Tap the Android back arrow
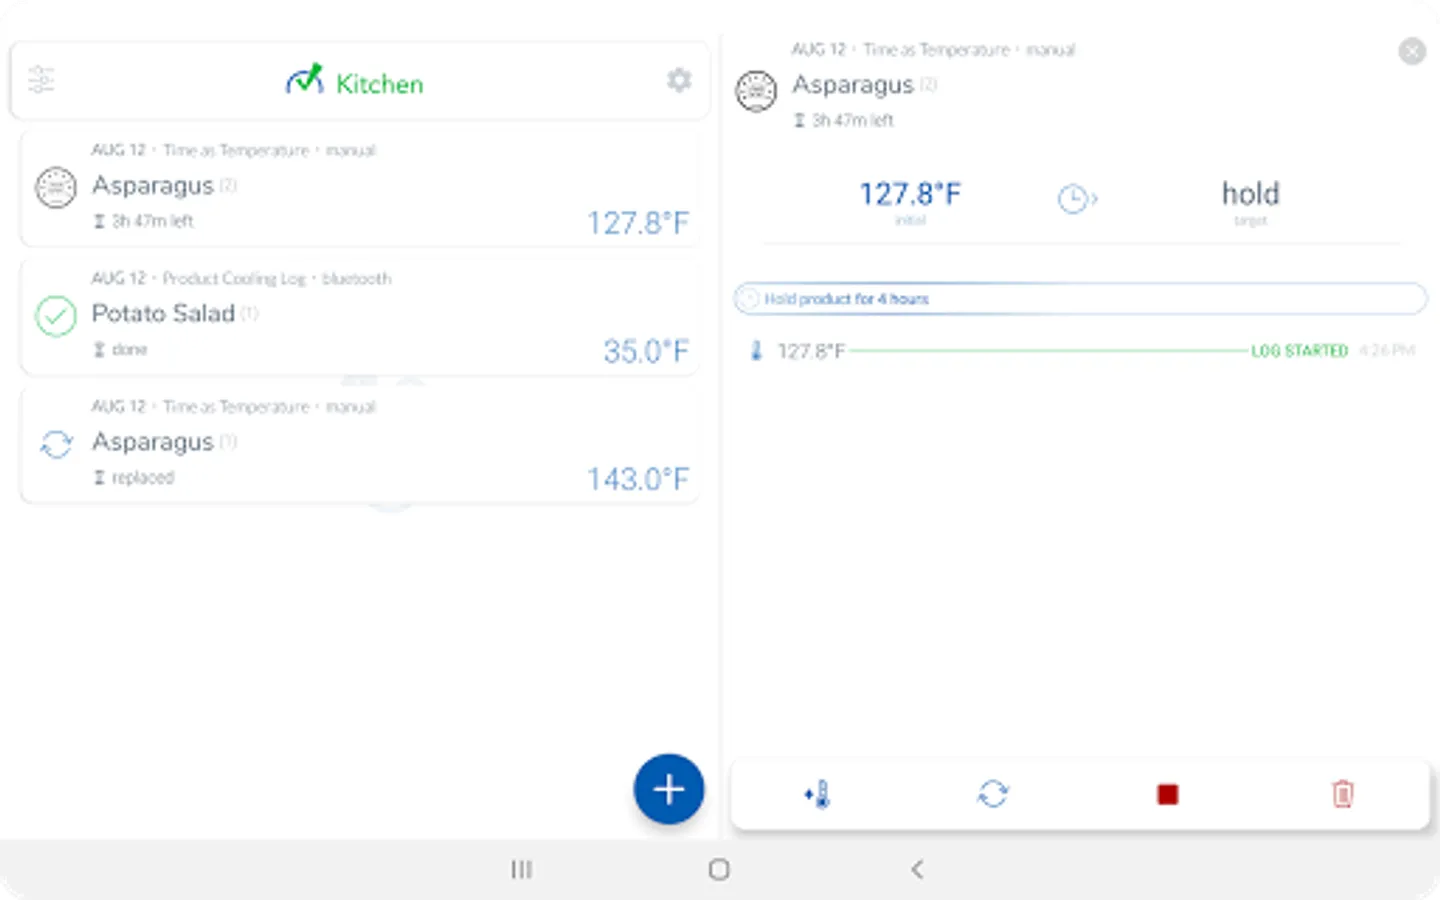 click(x=917, y=870)
